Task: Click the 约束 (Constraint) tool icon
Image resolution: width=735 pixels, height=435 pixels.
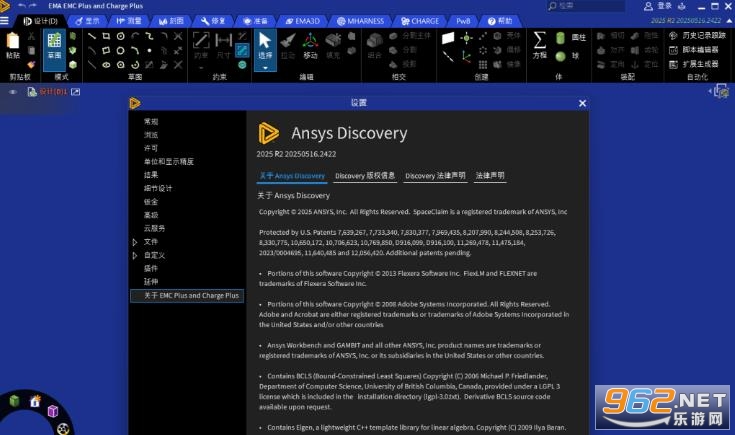Action: coord(201,45)
